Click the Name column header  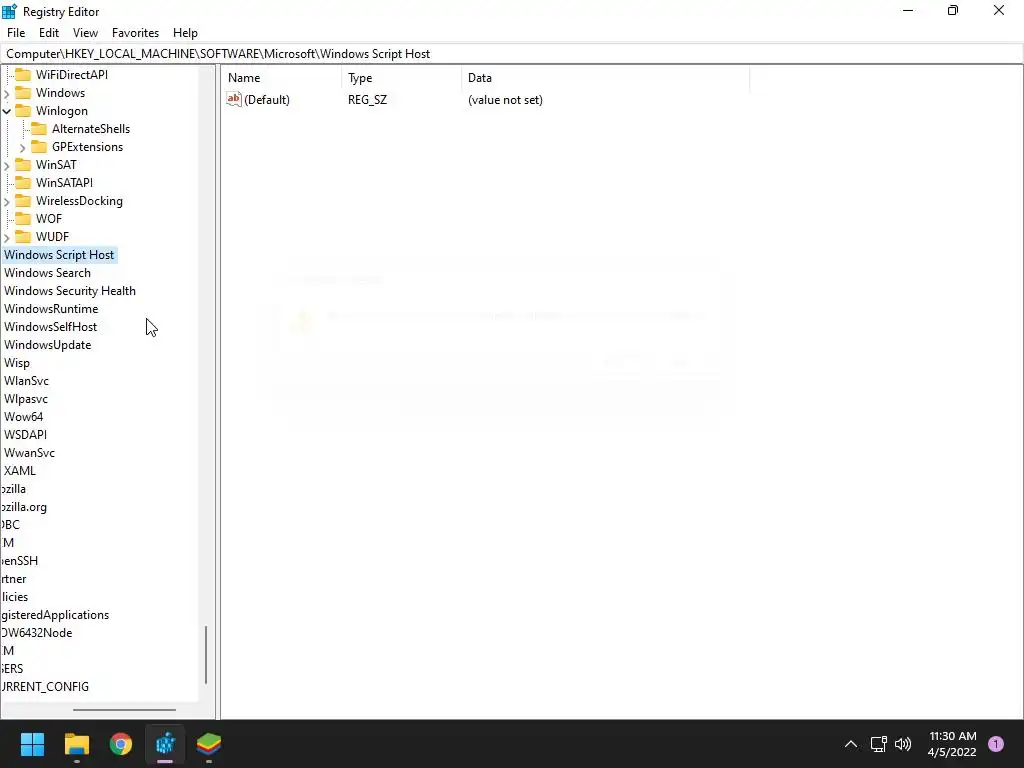[281, 78]
